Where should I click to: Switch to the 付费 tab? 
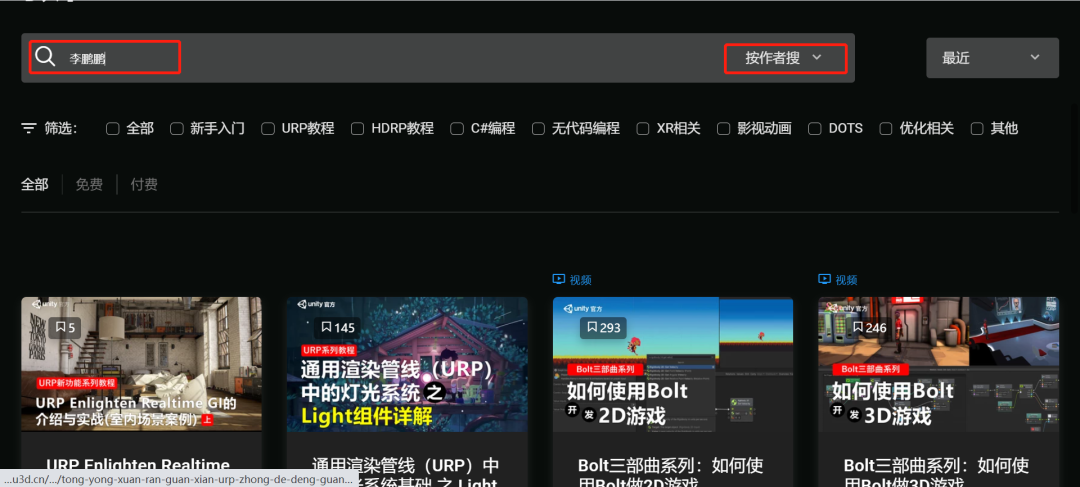(x=144, y=184)
